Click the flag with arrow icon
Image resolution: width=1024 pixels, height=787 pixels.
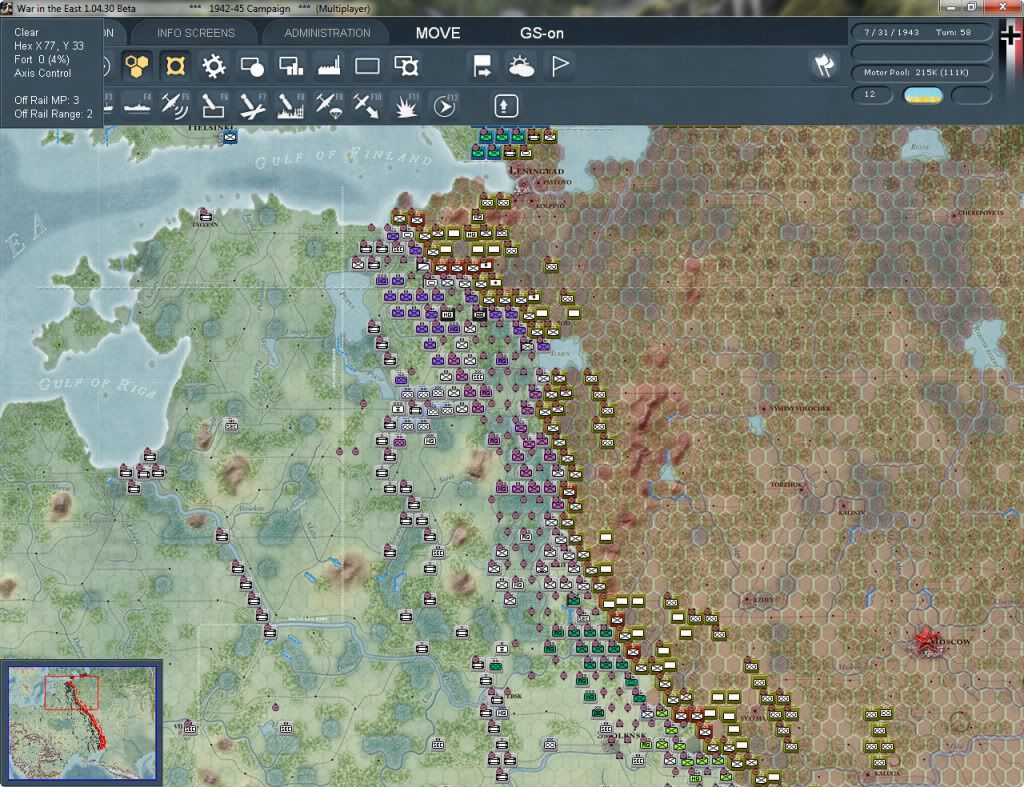483,66
